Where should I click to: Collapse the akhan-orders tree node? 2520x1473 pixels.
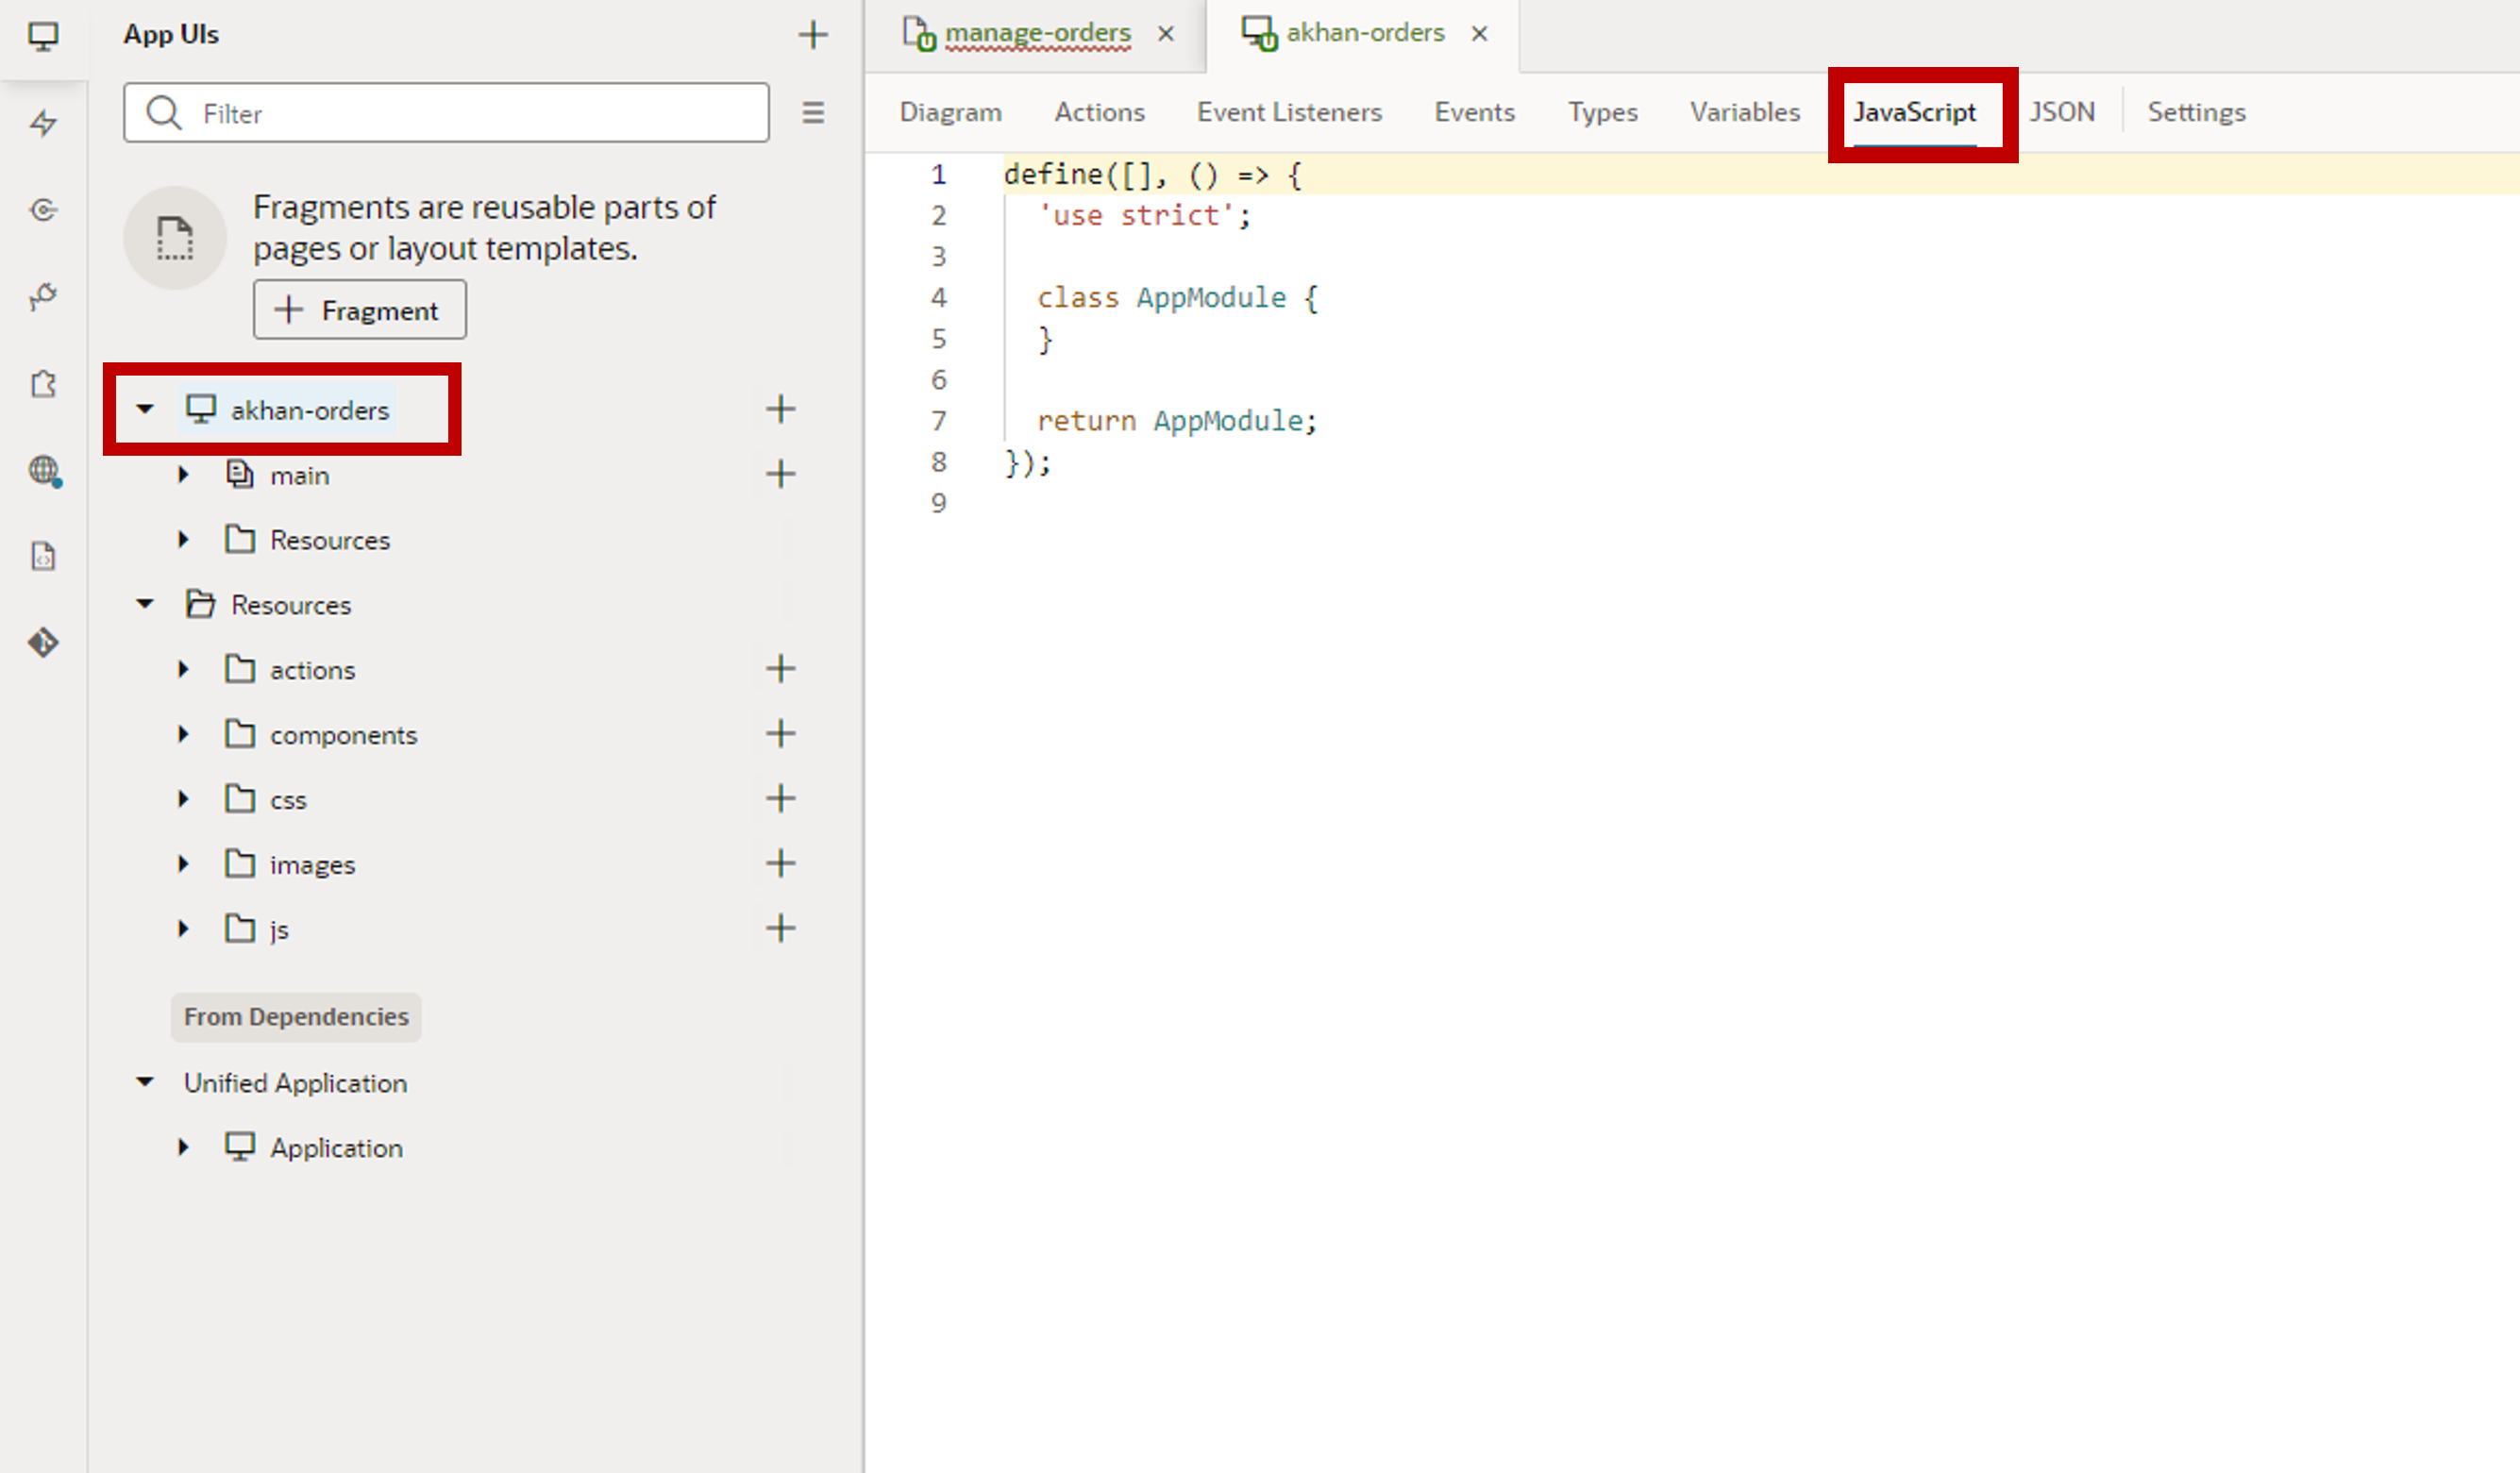(x=145, y=409)
